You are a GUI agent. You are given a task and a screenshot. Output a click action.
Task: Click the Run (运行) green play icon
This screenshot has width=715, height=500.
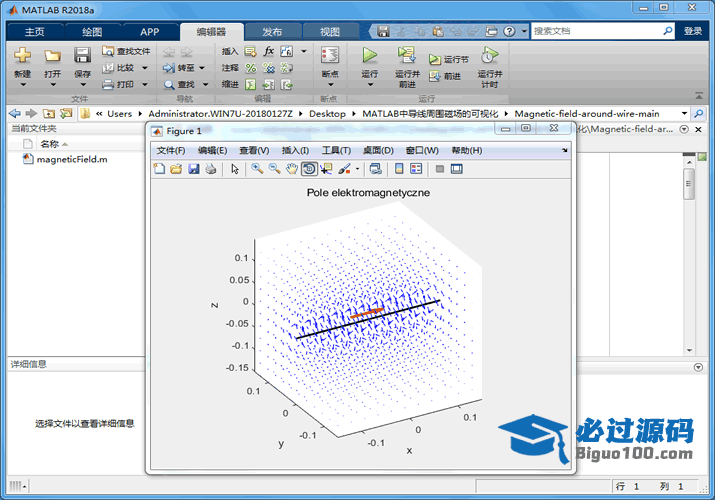(x=370, y=56)
